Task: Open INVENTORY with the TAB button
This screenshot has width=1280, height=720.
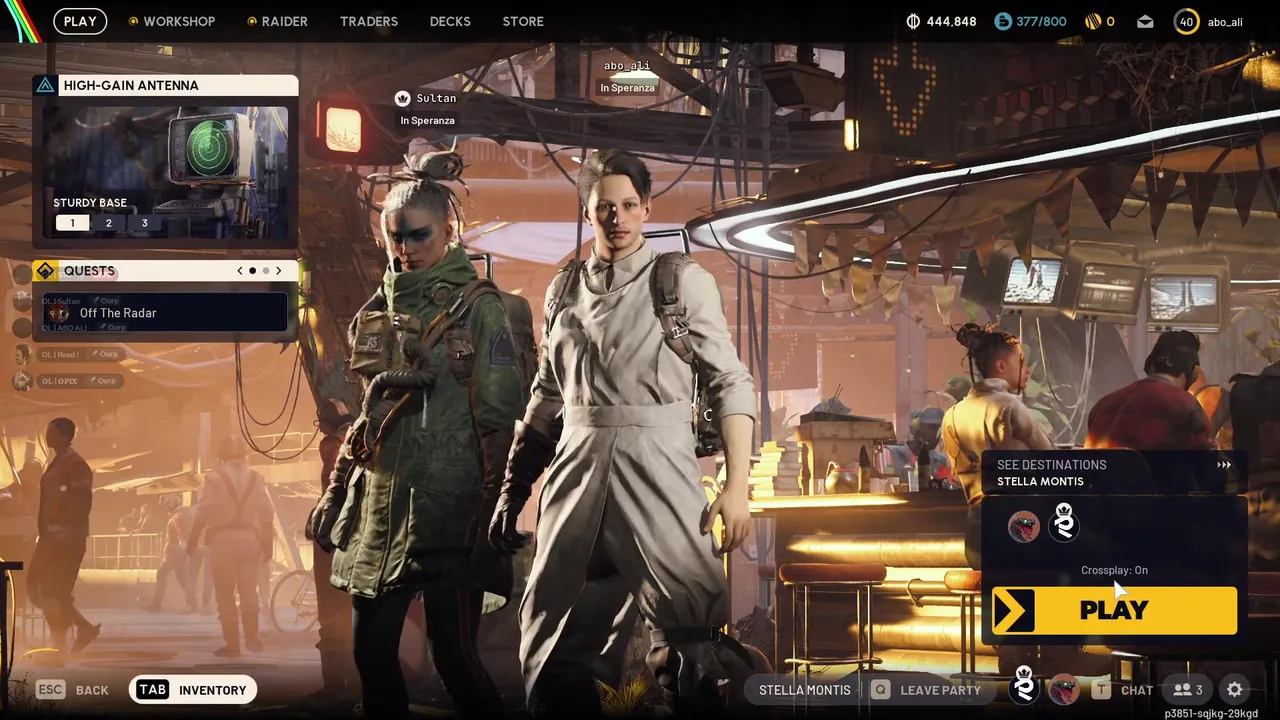Action: [x=193, y=690]
